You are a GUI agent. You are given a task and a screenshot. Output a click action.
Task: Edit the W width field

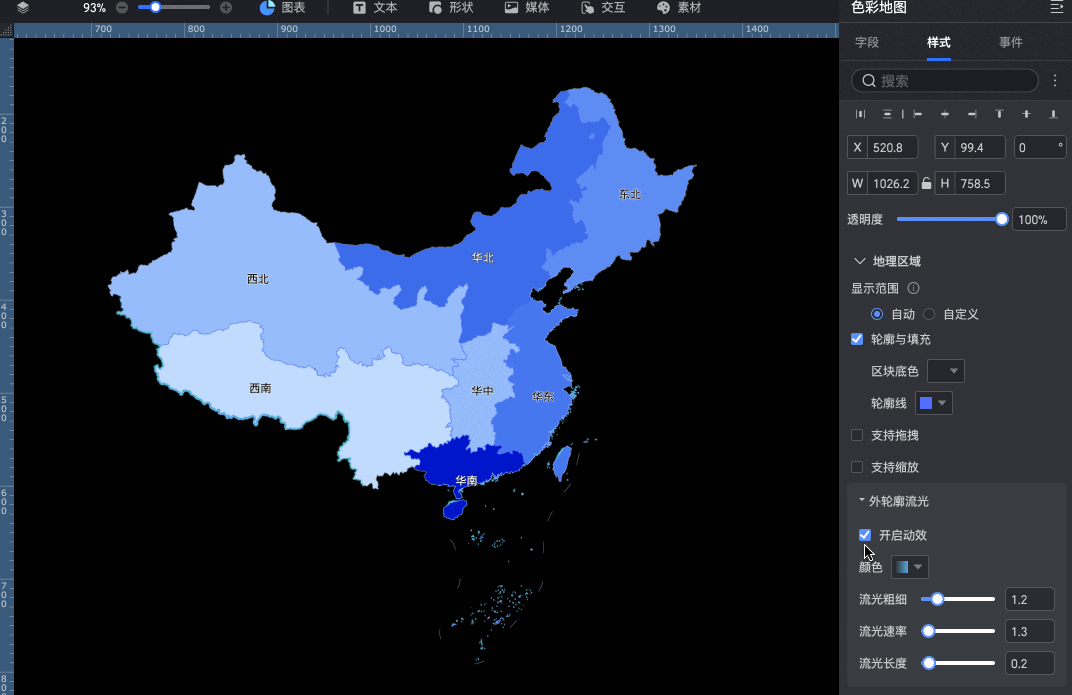coord(883,183)
